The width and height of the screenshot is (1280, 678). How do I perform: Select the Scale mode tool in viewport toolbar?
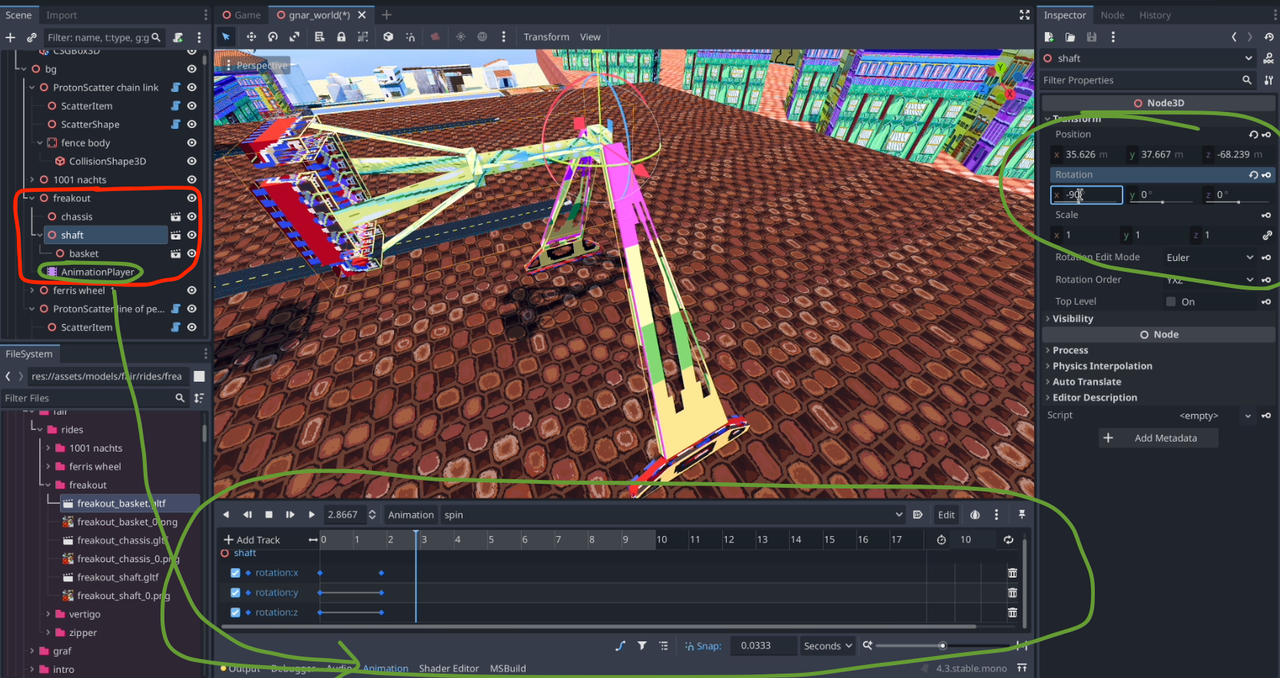pyautogui.click(x=295, y=37)
